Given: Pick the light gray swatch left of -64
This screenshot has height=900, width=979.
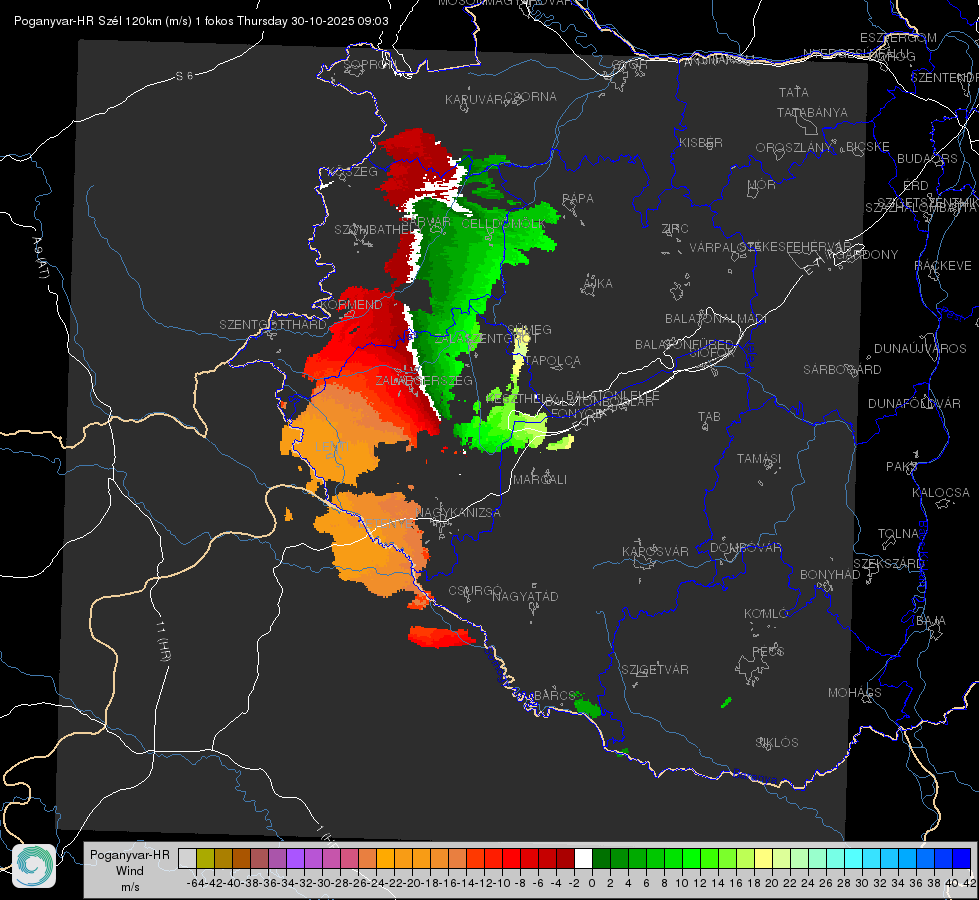Looking at the screenshot, I should point(187,859).
